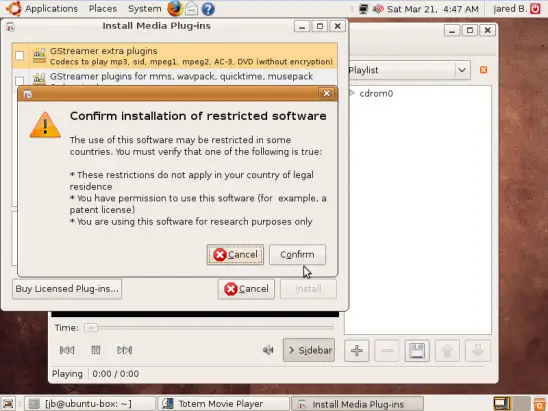Save the playlist to disk

click(417, 351)
